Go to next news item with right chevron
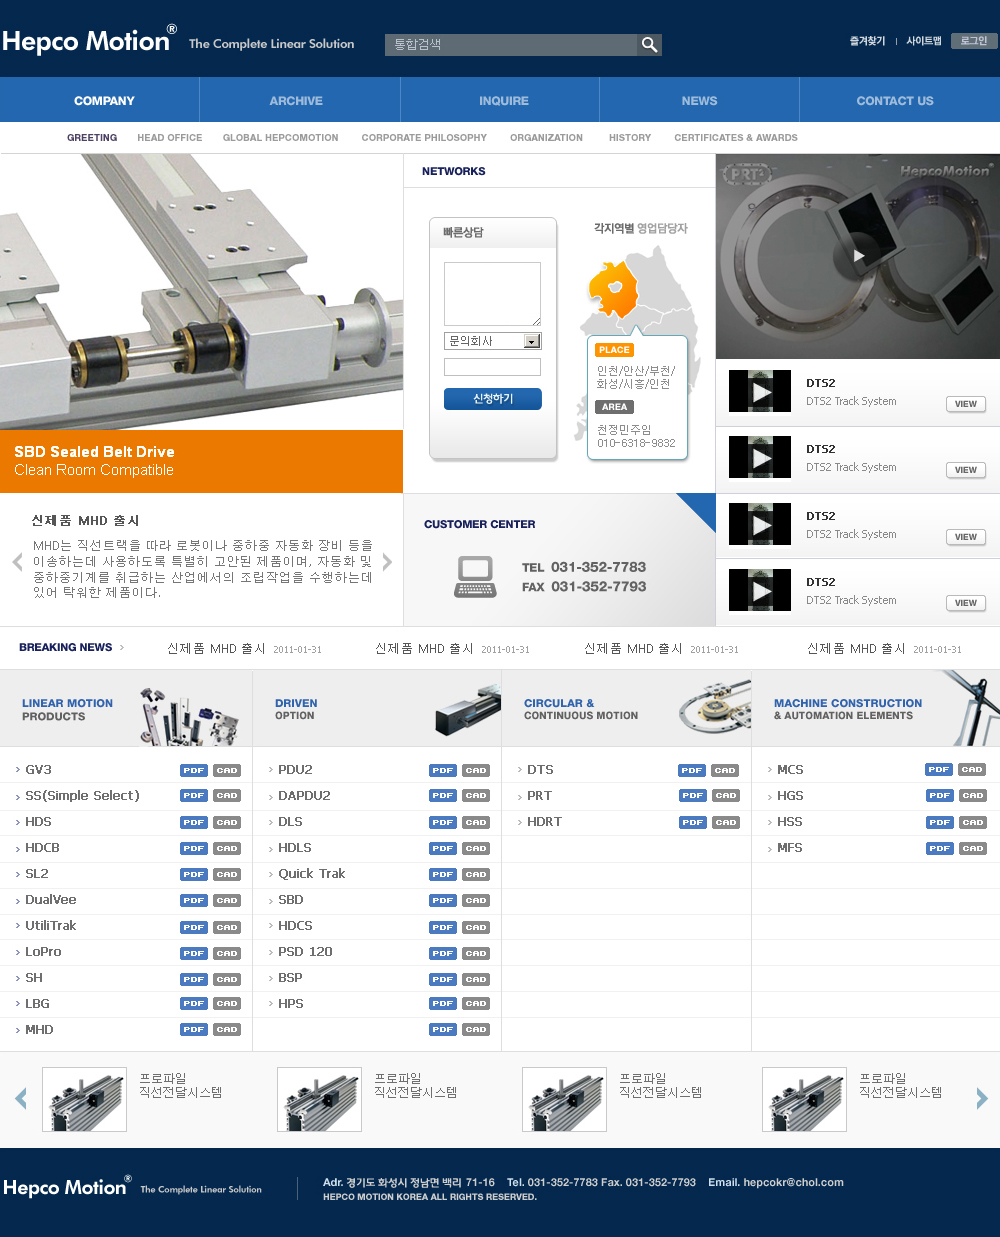Image resolution: width=1000 pixels, height=1237 pixels. pyautogui.click(x=387, y=562)
